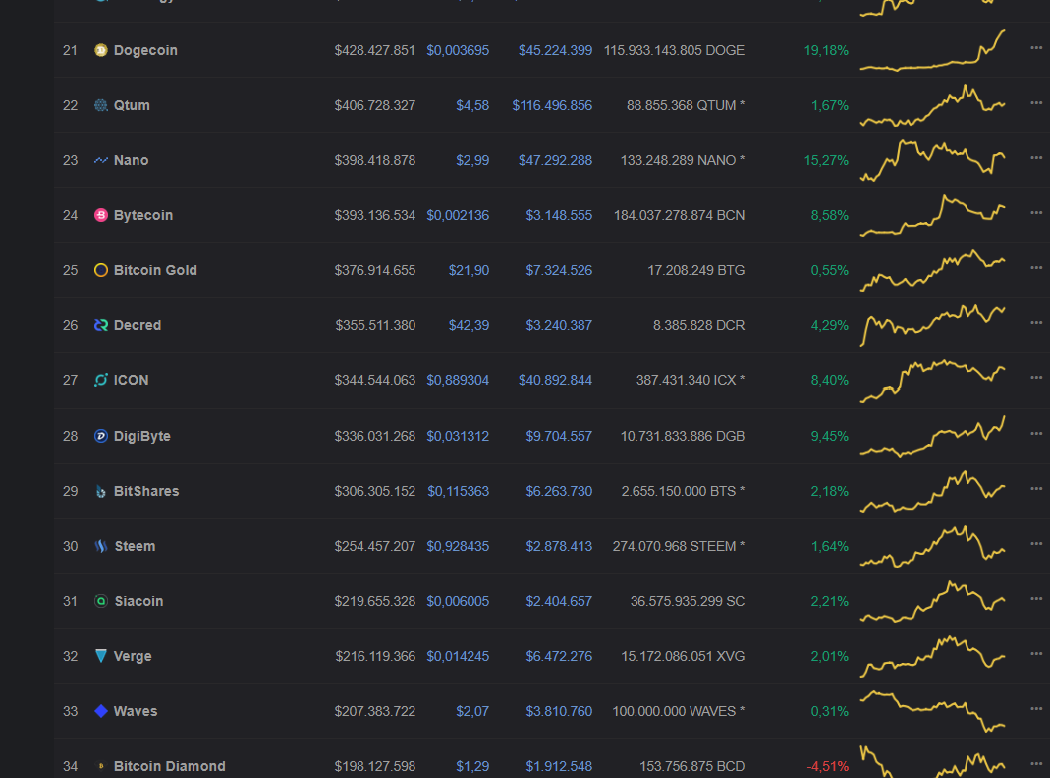Select the Dogecoin market cap $428.427.851
The height and width of the screenshot is (778, 1050).
(x=375, y=50)
